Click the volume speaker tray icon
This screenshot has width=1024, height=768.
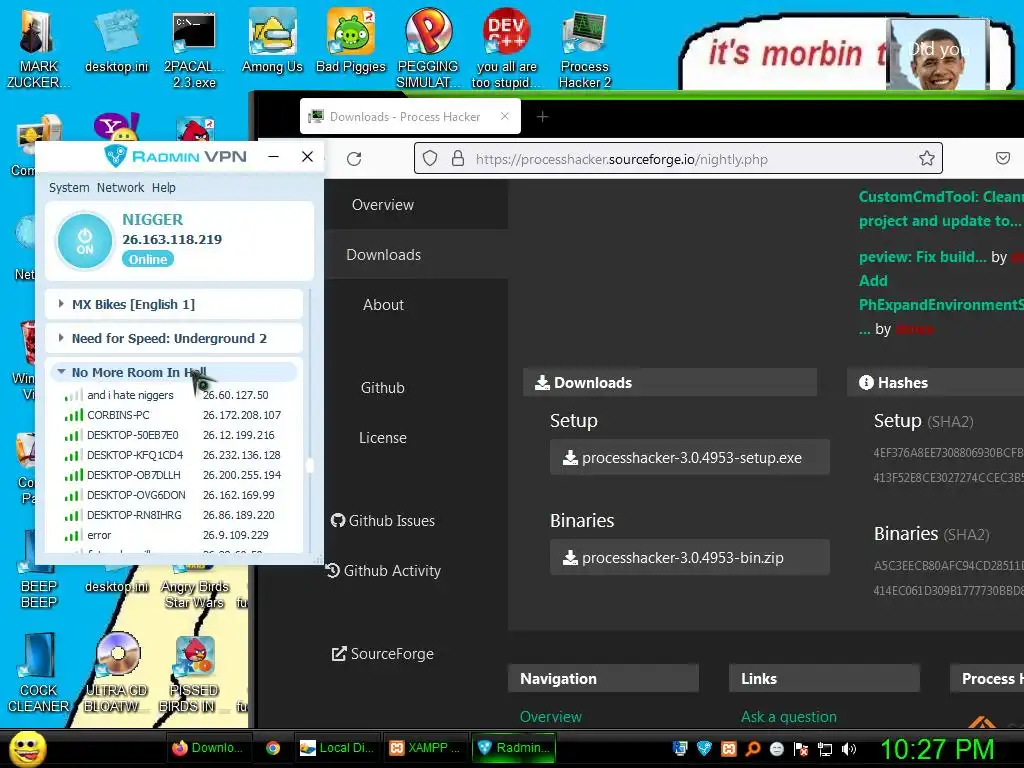pos(848,748)
